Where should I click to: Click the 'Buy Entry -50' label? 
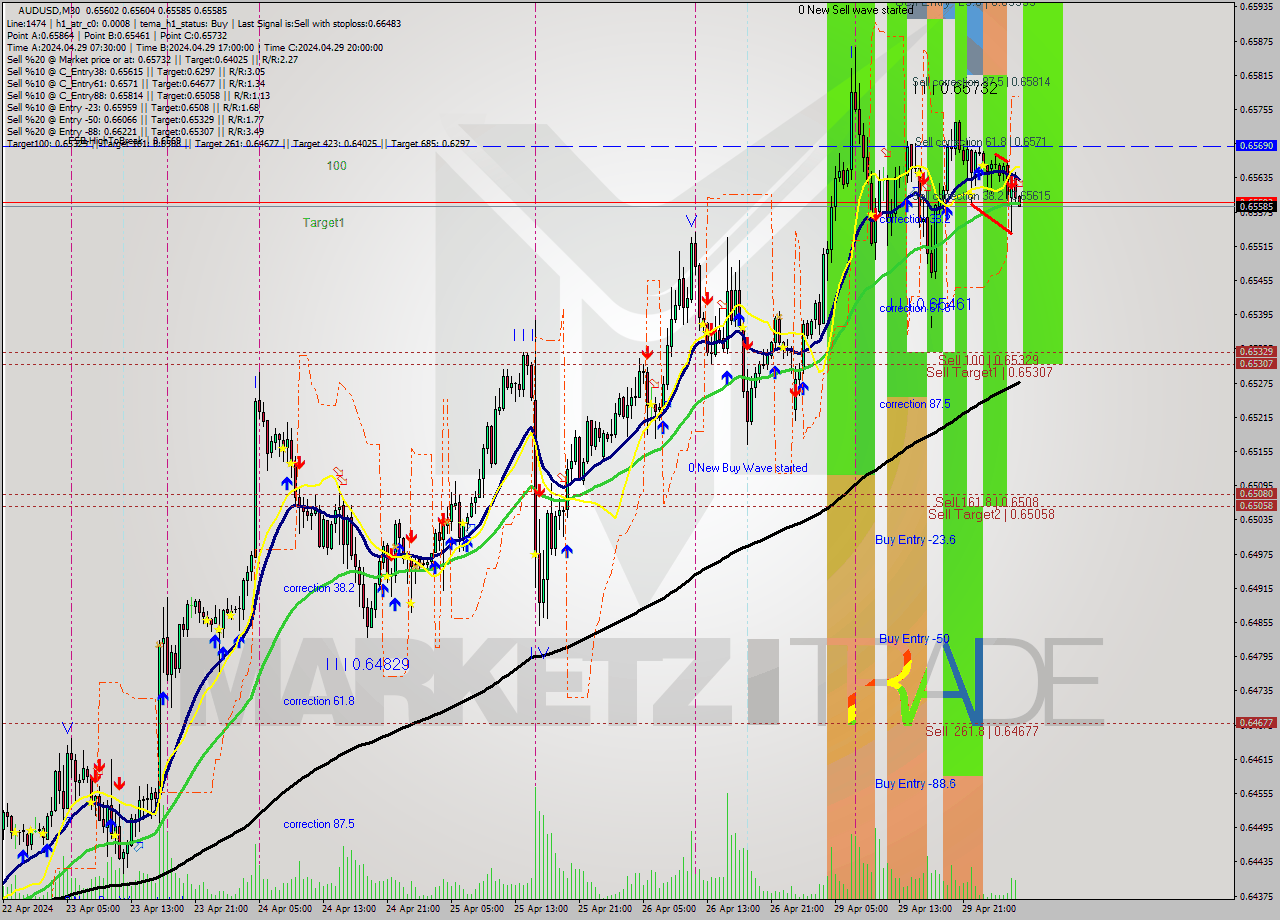click(914, 638)
